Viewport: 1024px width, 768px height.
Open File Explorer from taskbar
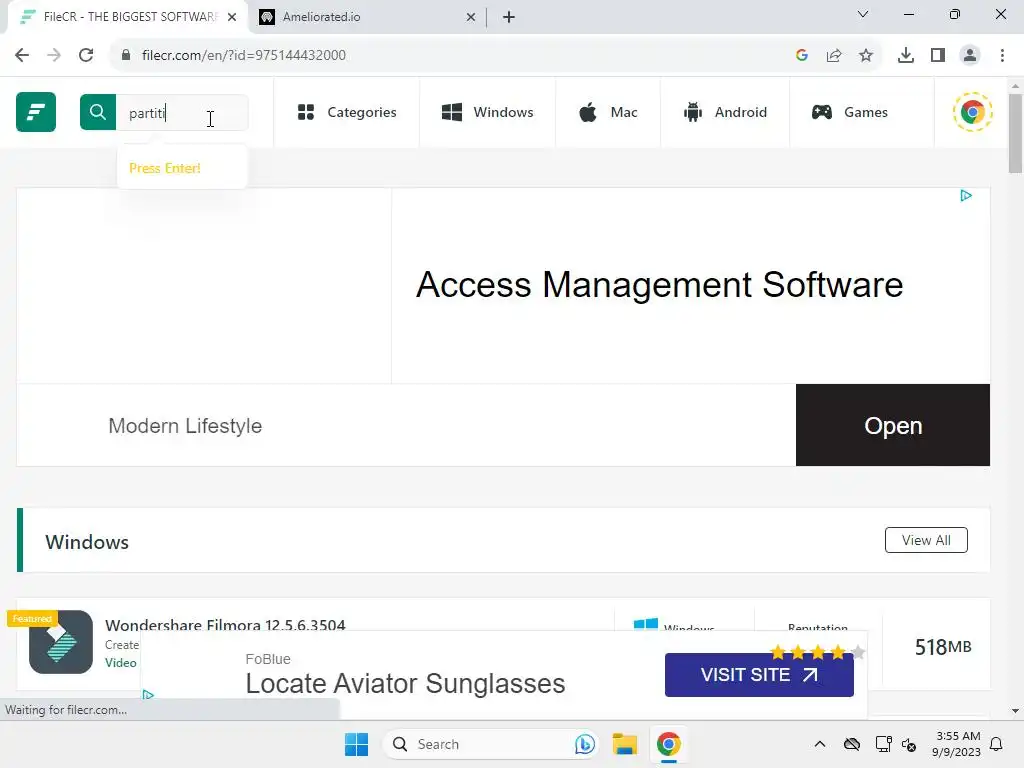624,744
